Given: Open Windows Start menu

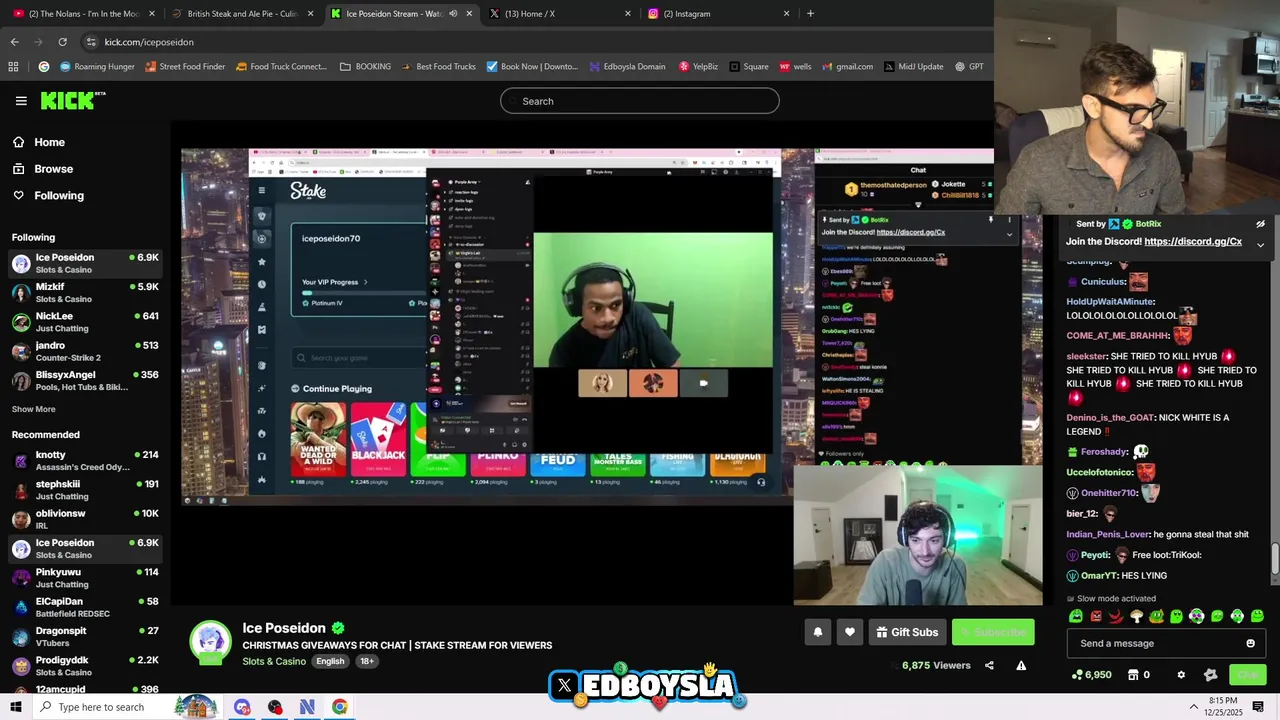Looking at the screenshot, I should [x=16, y=707].
